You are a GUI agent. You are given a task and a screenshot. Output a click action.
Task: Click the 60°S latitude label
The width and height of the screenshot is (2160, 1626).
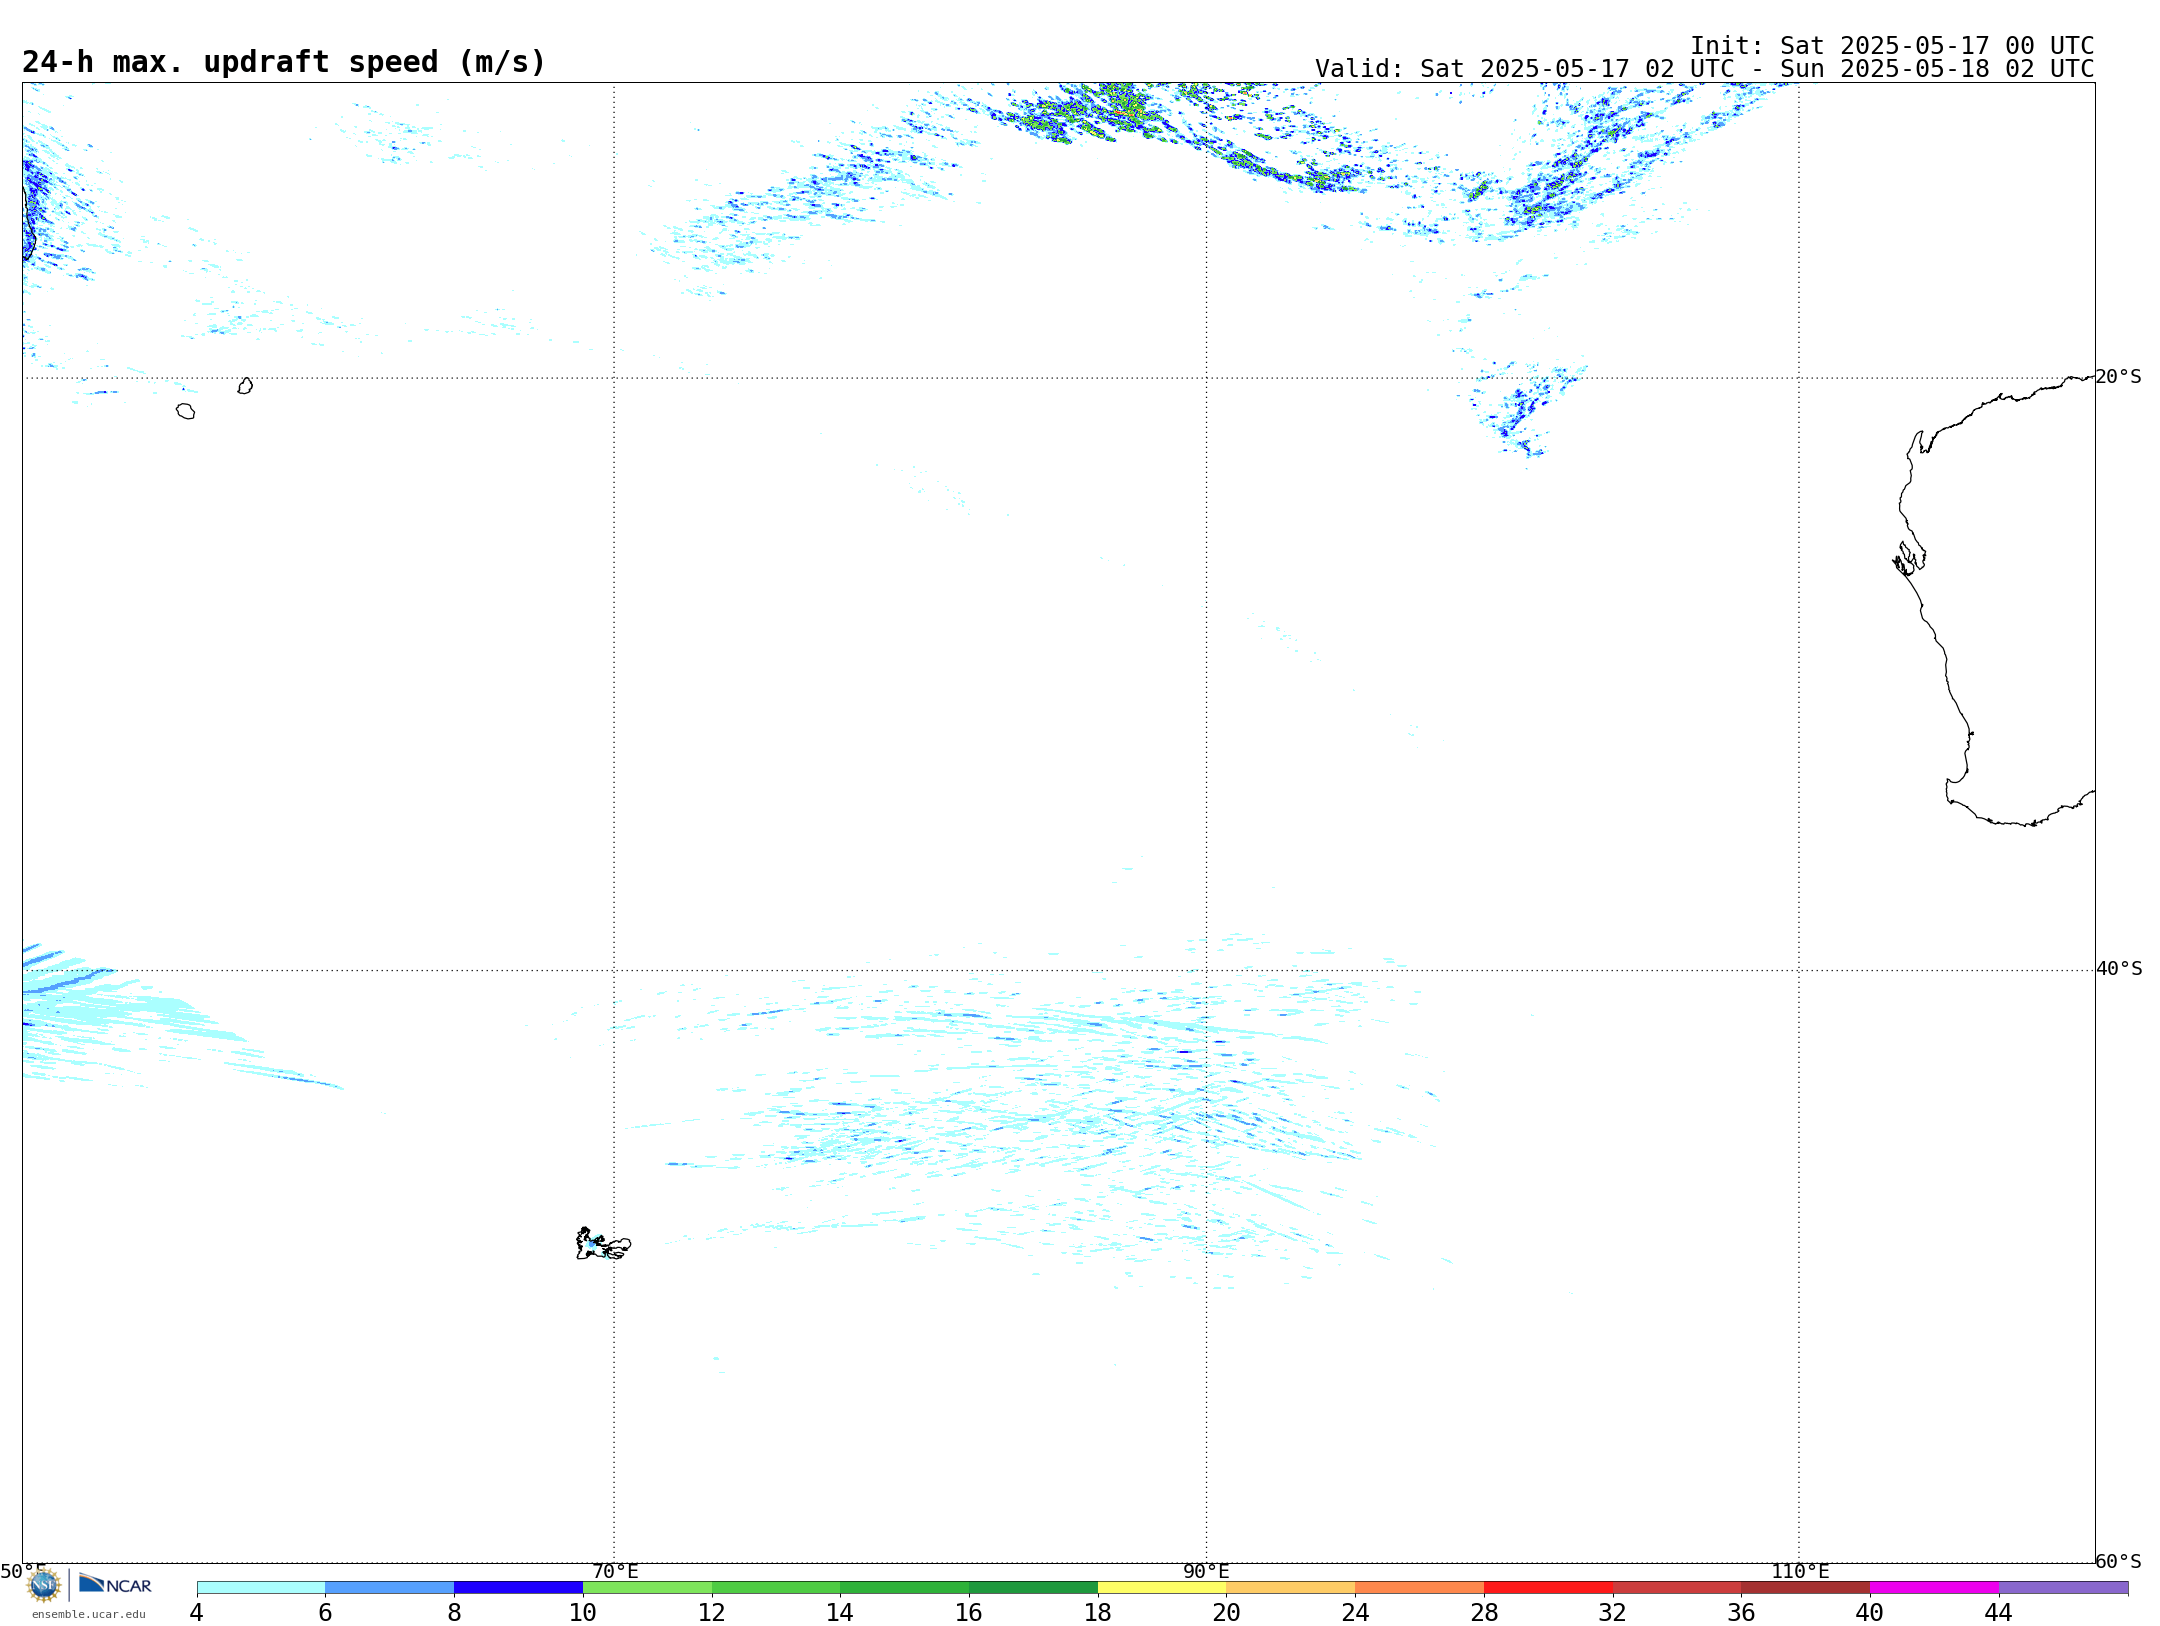point(2118,1561)
